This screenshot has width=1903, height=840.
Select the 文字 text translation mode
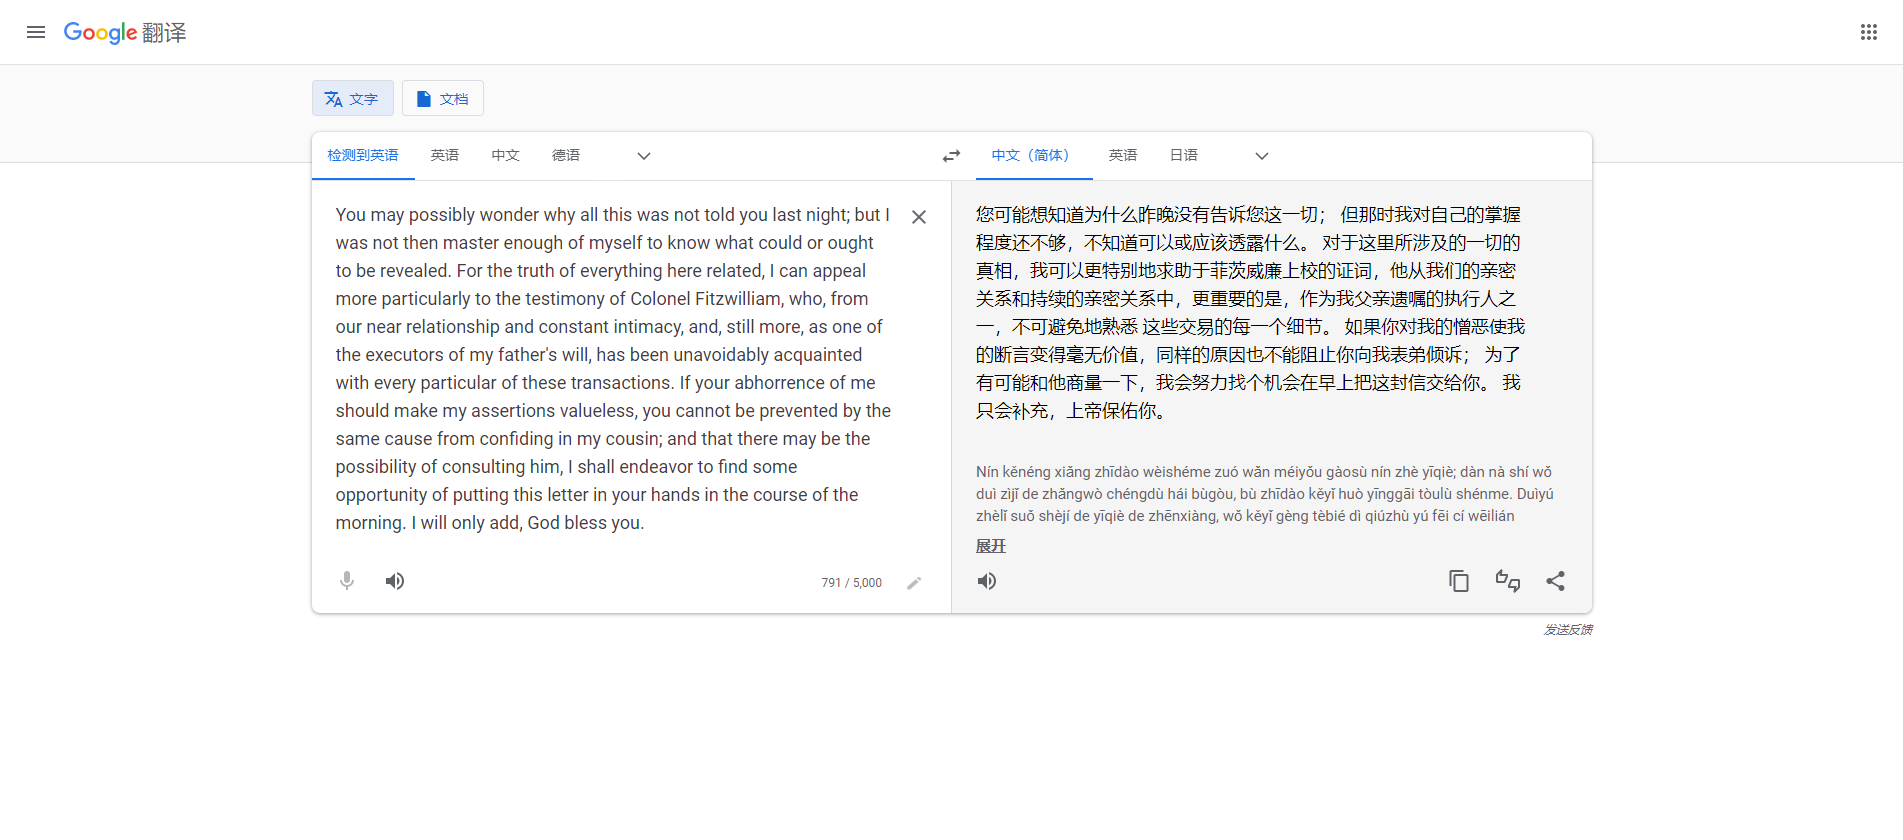point(352,99)
